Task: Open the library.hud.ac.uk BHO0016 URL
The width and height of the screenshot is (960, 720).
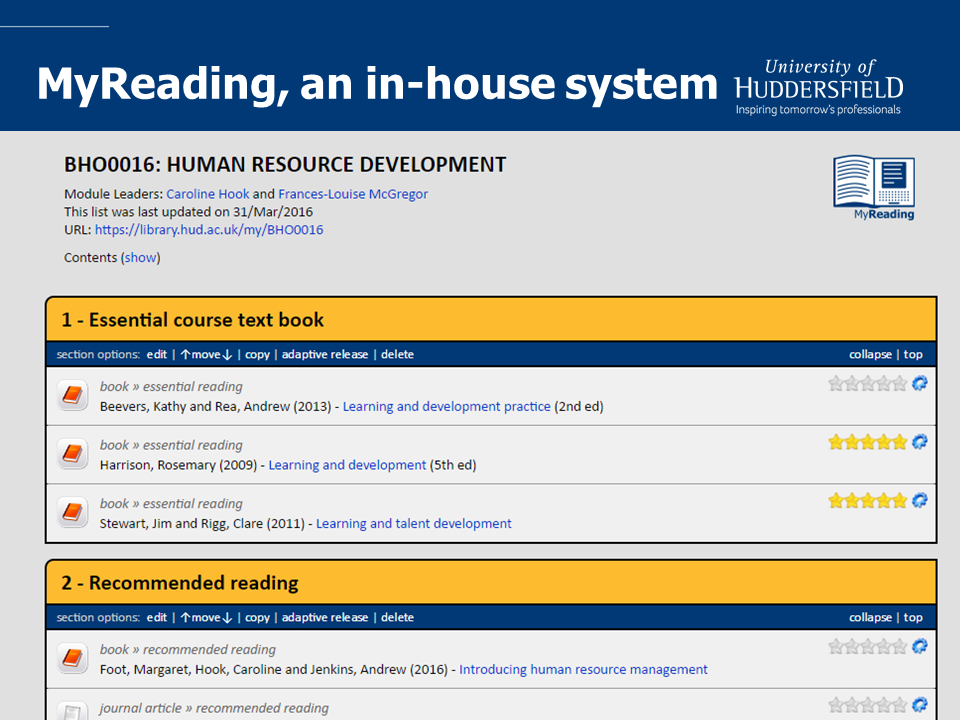Action: click(x=209, y=230)
